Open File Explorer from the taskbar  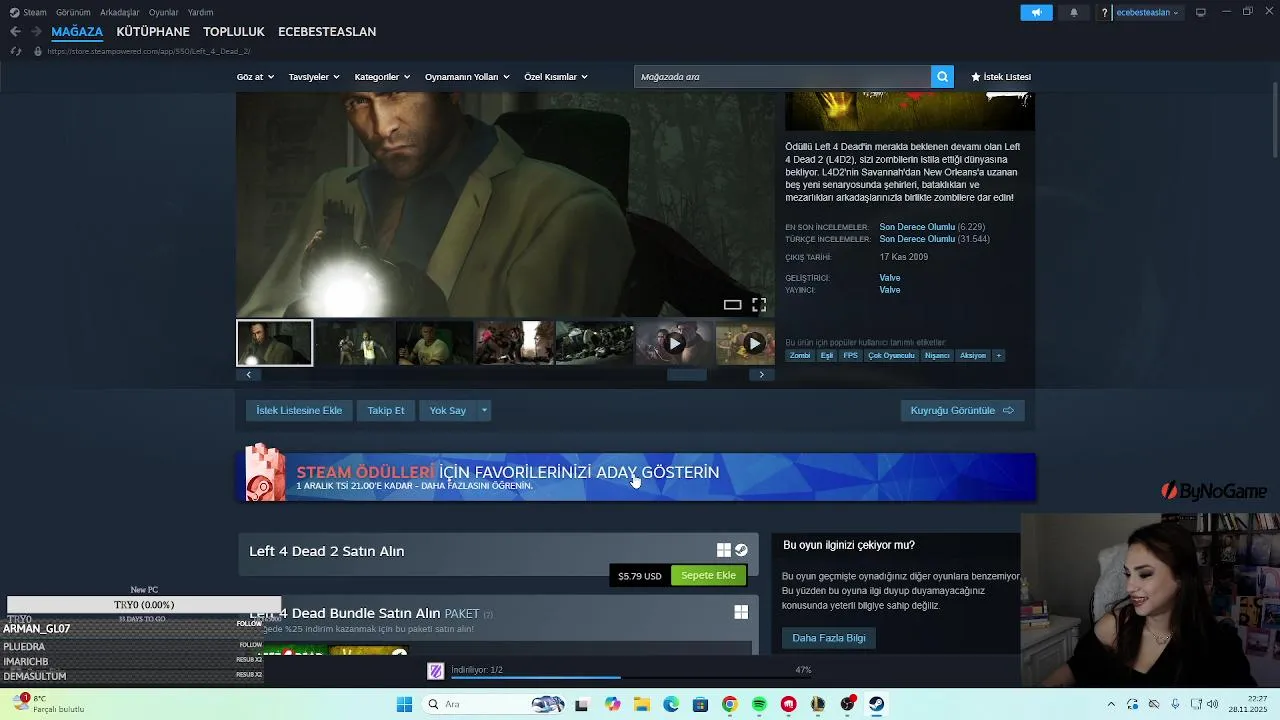click(641, 704)
